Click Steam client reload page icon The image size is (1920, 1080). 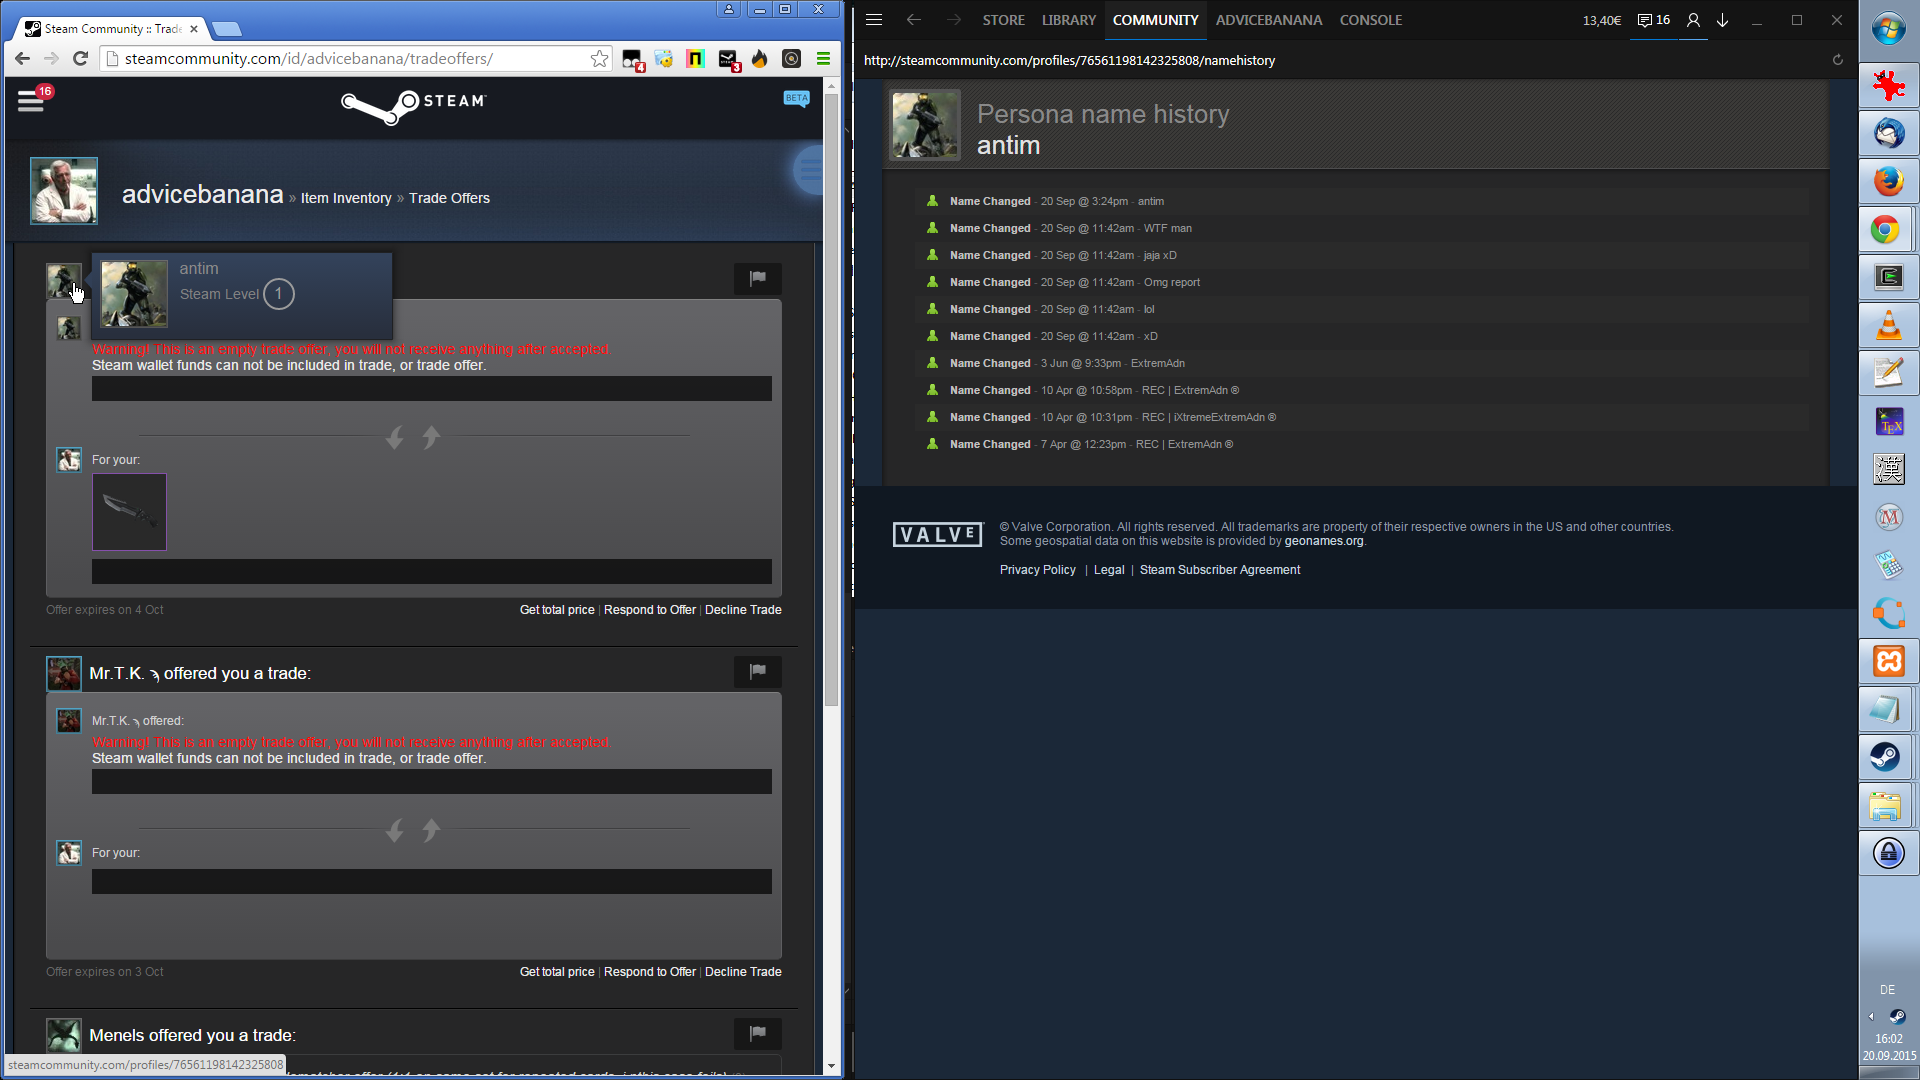point(1837,60)
